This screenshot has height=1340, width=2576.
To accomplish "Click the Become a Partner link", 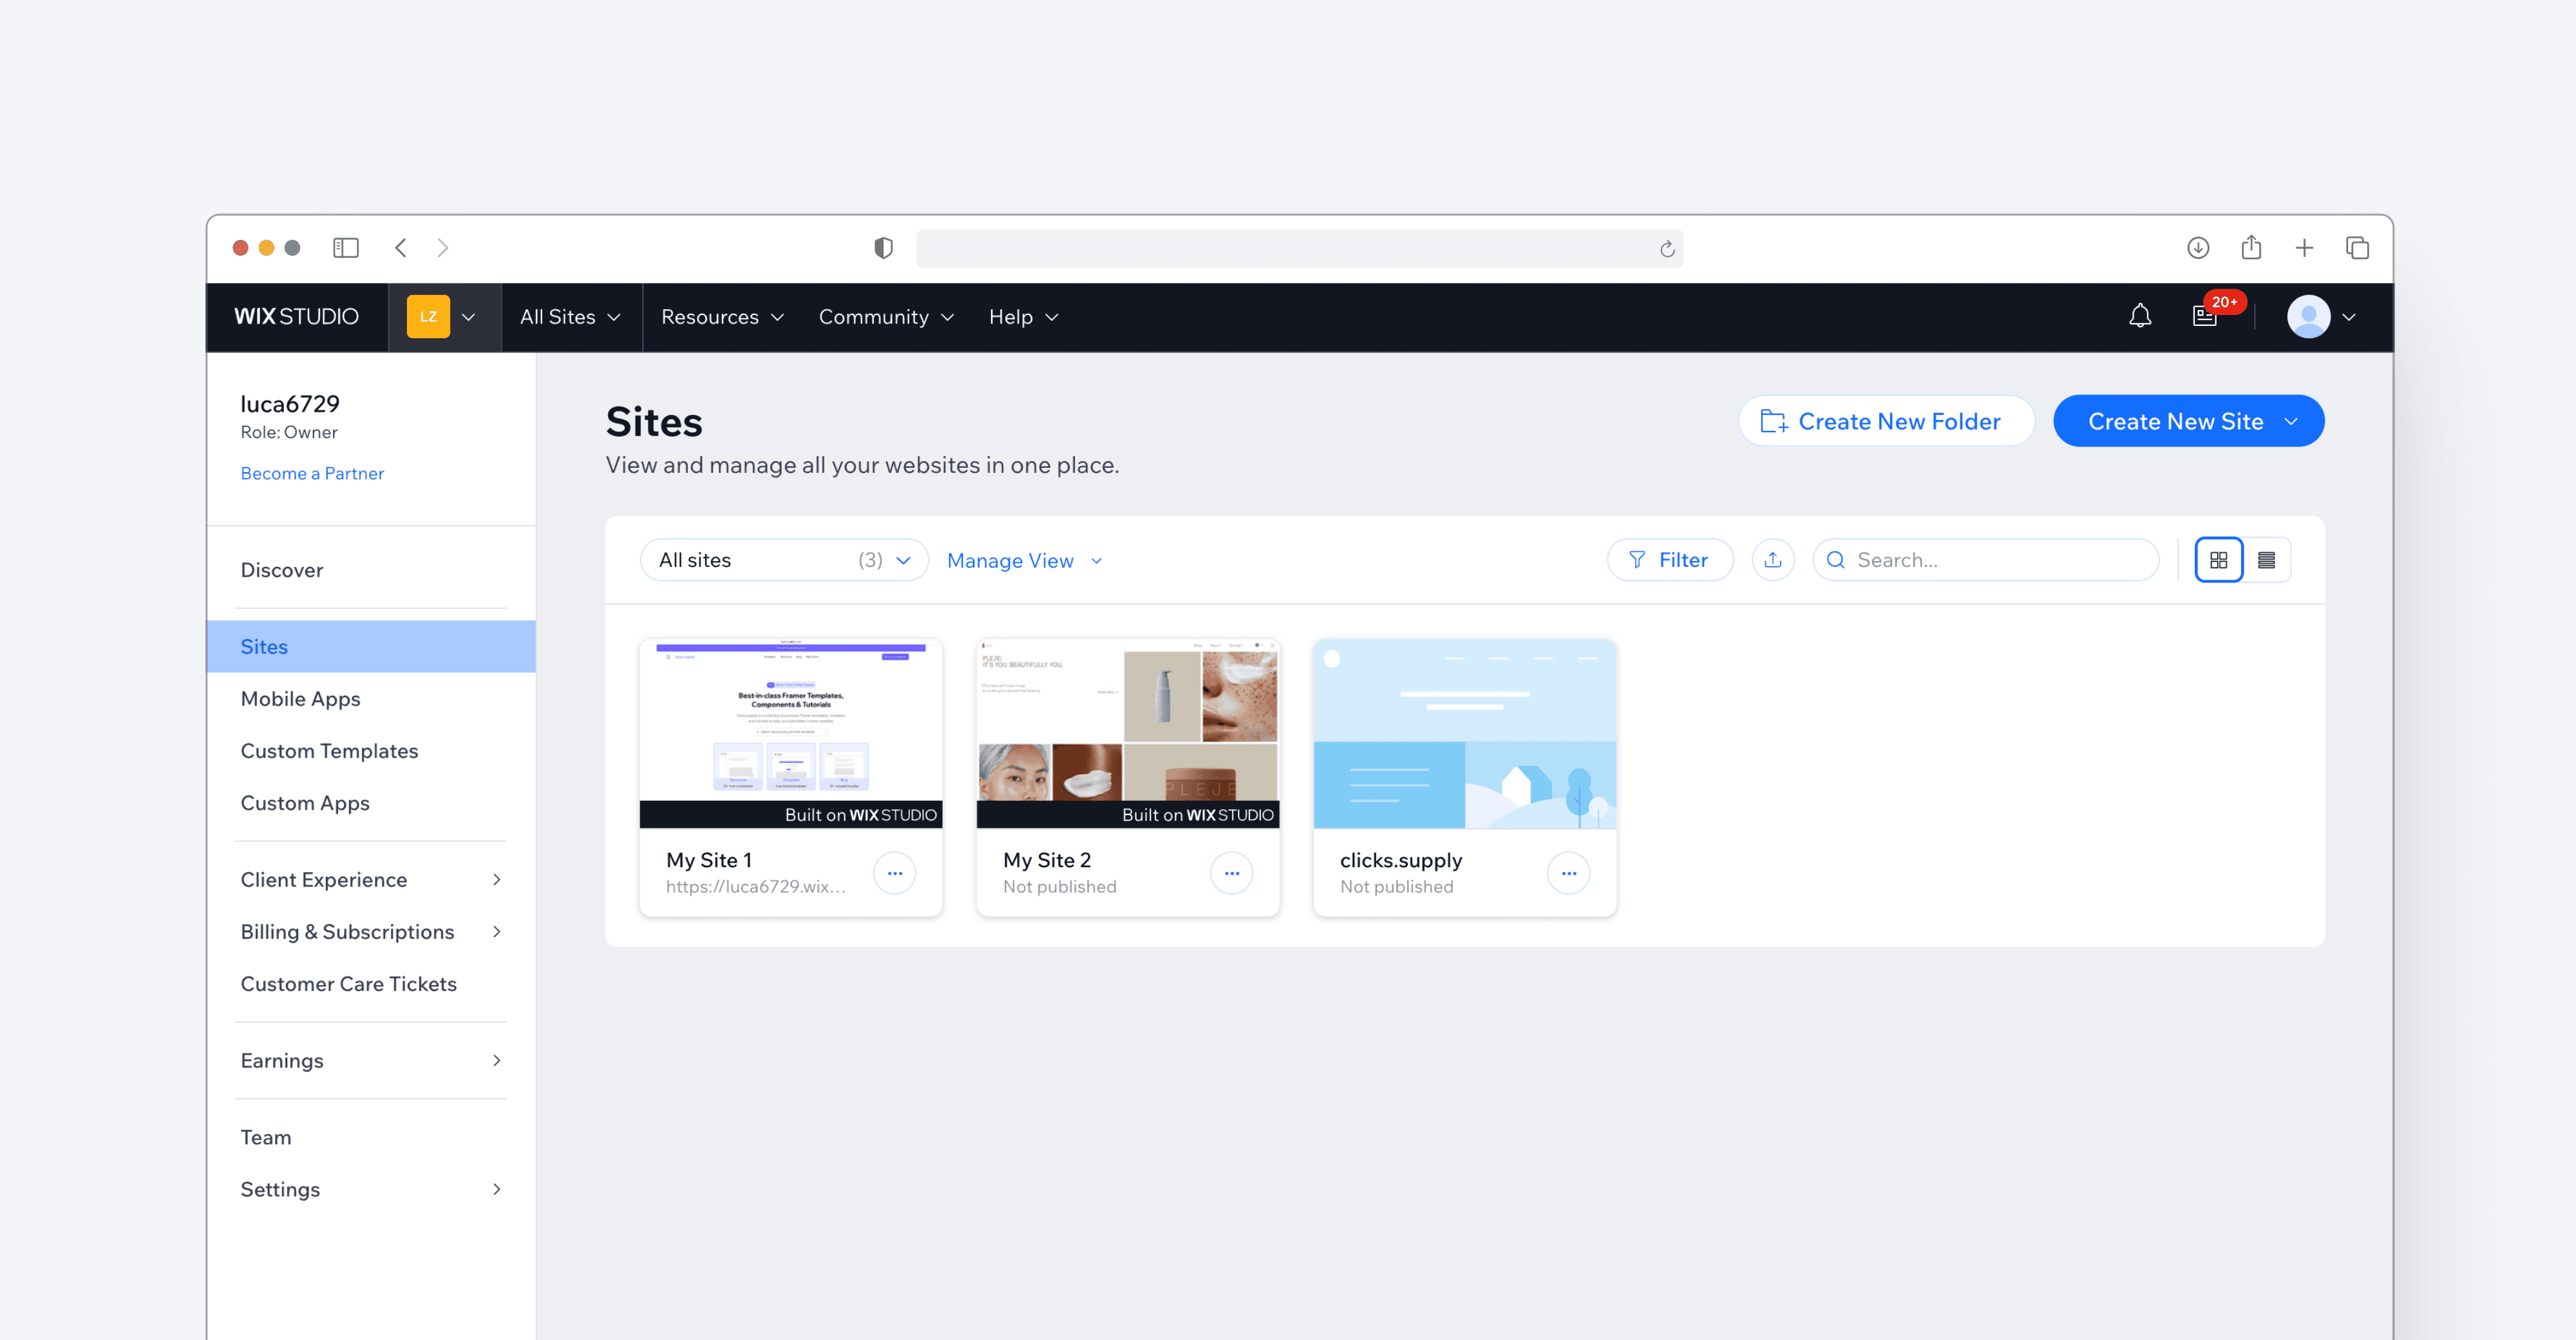I will (312, 472).
